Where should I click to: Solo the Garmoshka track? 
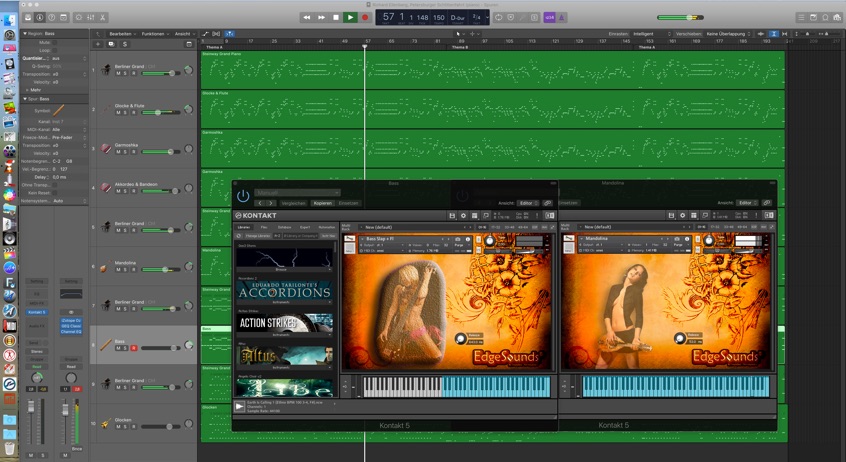[126, 152]
